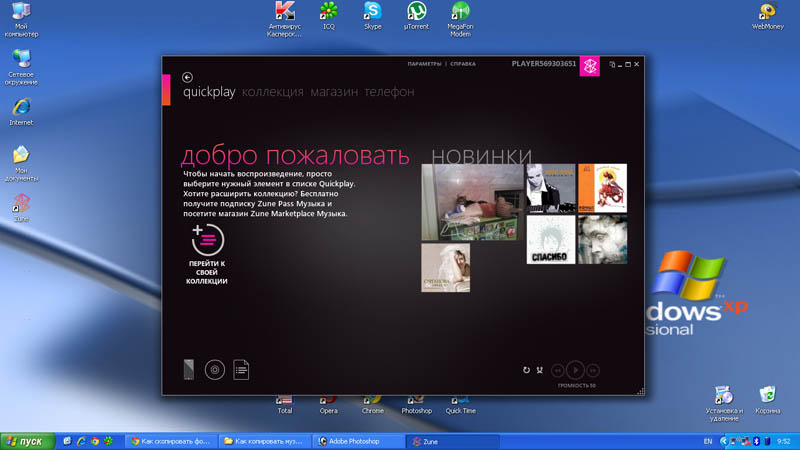Open the playlist icon in Zune
Viewport: 800px width, 450px height.
coord(241,369)
